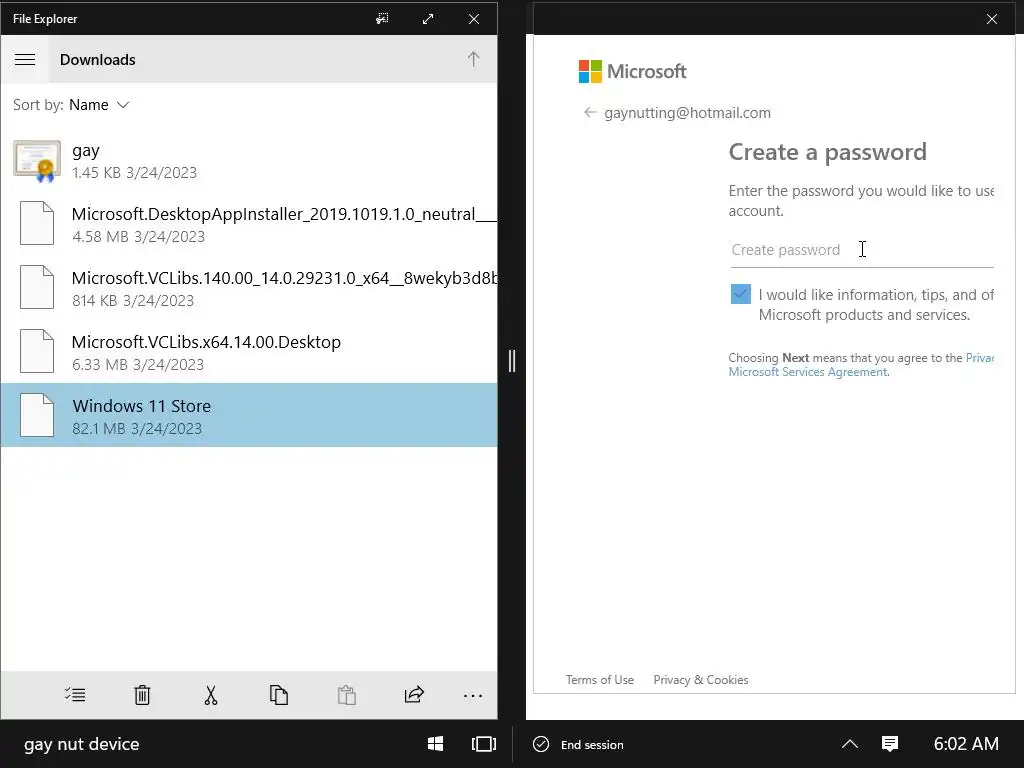Select the gay certificate file
This screenshot has width=1024, height=768.
click(249, 161)
